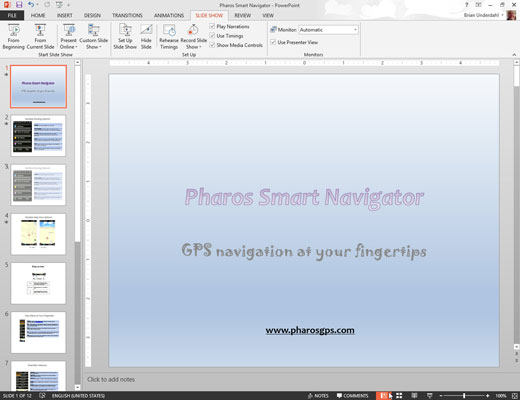
Task: Expand the Present Online dropdown arrow
Action: (x=76, y=47)
